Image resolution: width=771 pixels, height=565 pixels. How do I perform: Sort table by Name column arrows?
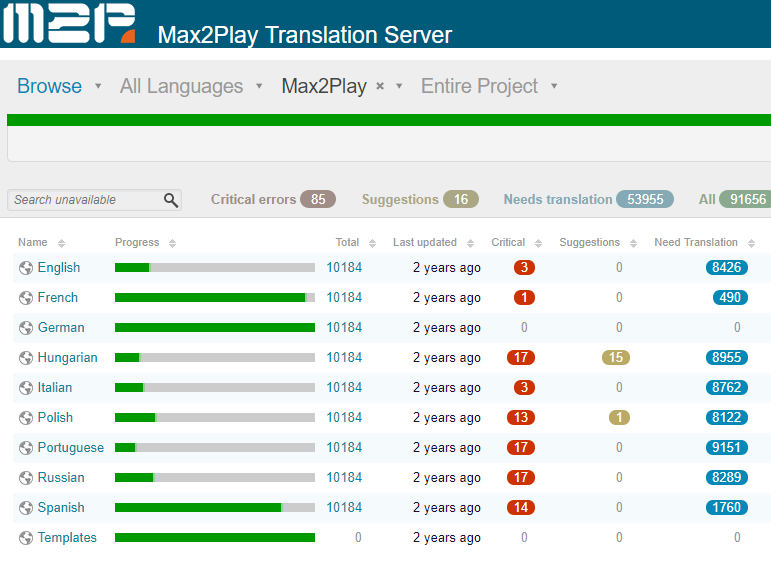point(61,243)
